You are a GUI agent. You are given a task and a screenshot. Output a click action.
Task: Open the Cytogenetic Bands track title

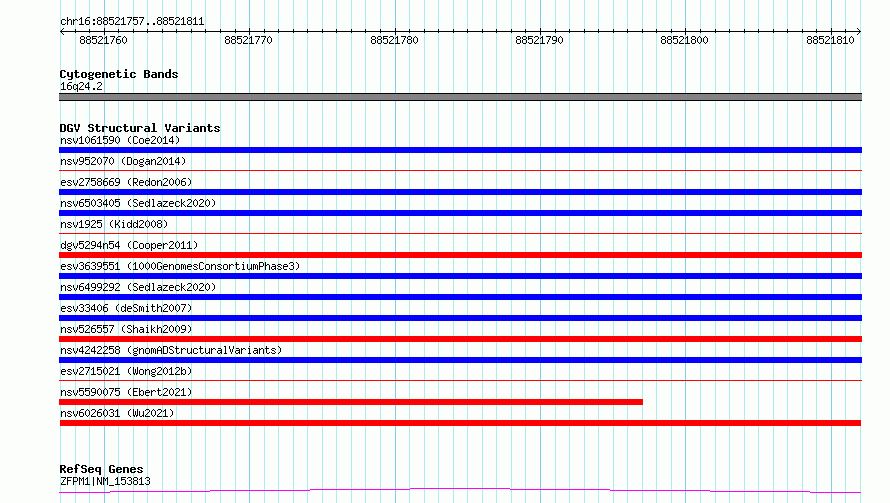coord(119,74)
